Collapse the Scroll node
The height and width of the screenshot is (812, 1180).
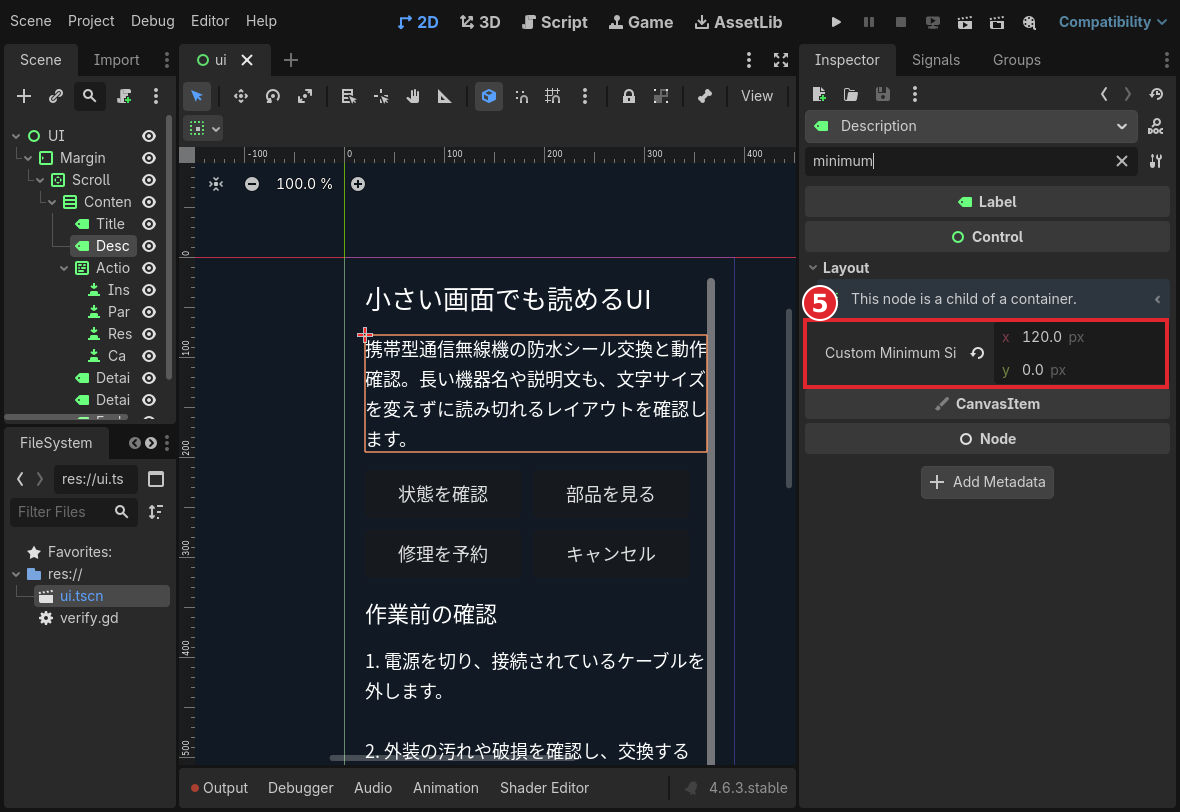pos(40,180)
